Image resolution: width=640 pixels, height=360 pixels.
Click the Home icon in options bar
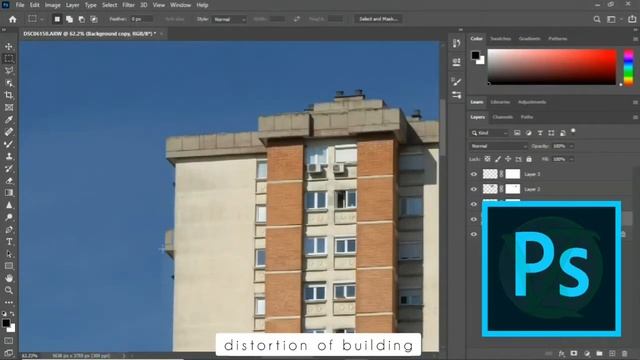[x=13, y=19]
